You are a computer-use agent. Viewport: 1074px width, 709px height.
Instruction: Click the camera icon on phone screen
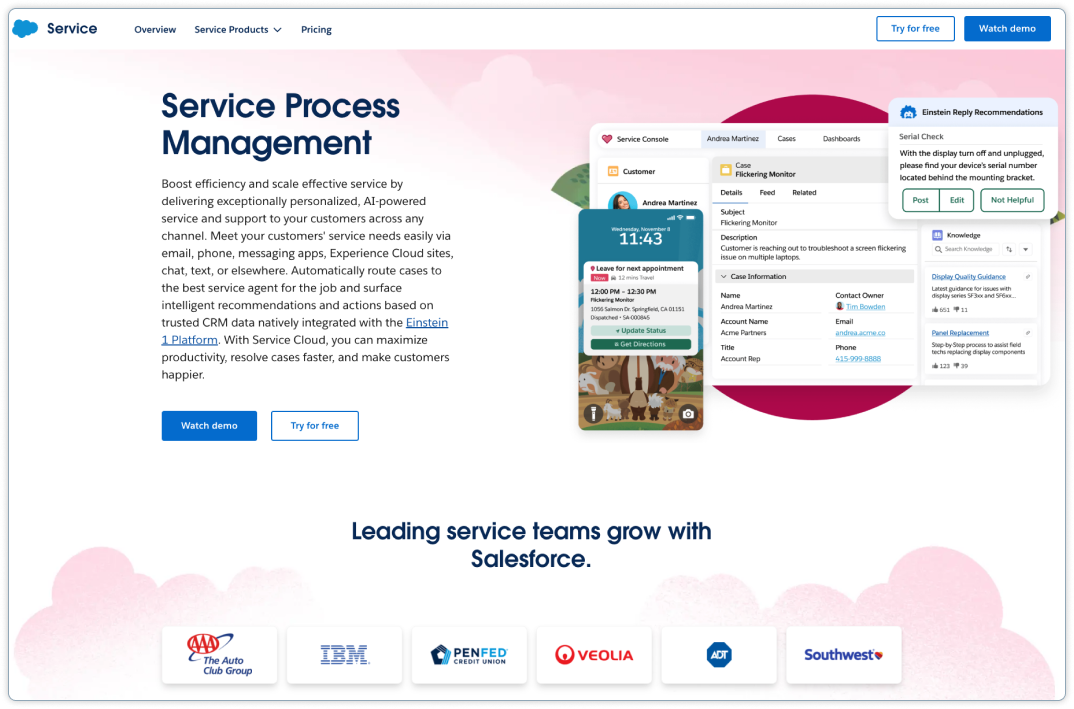click(688, 414)
